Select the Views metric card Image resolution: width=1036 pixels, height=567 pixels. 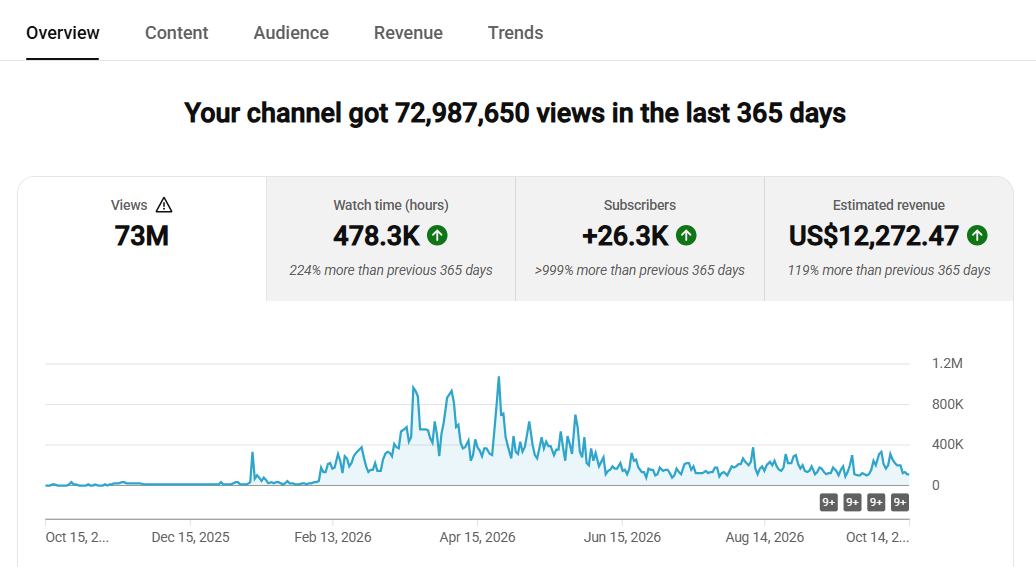coord(142,239)
